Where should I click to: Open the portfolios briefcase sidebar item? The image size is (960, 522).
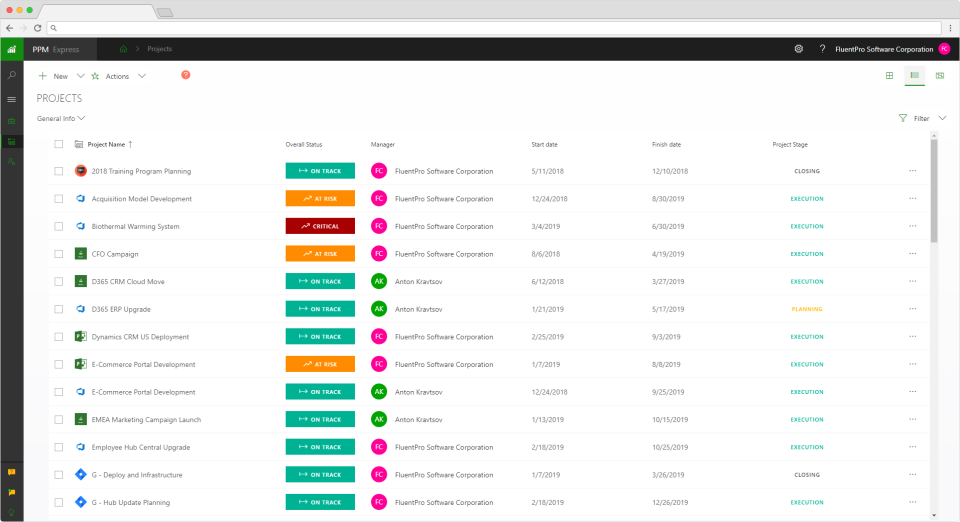[12, 121]
